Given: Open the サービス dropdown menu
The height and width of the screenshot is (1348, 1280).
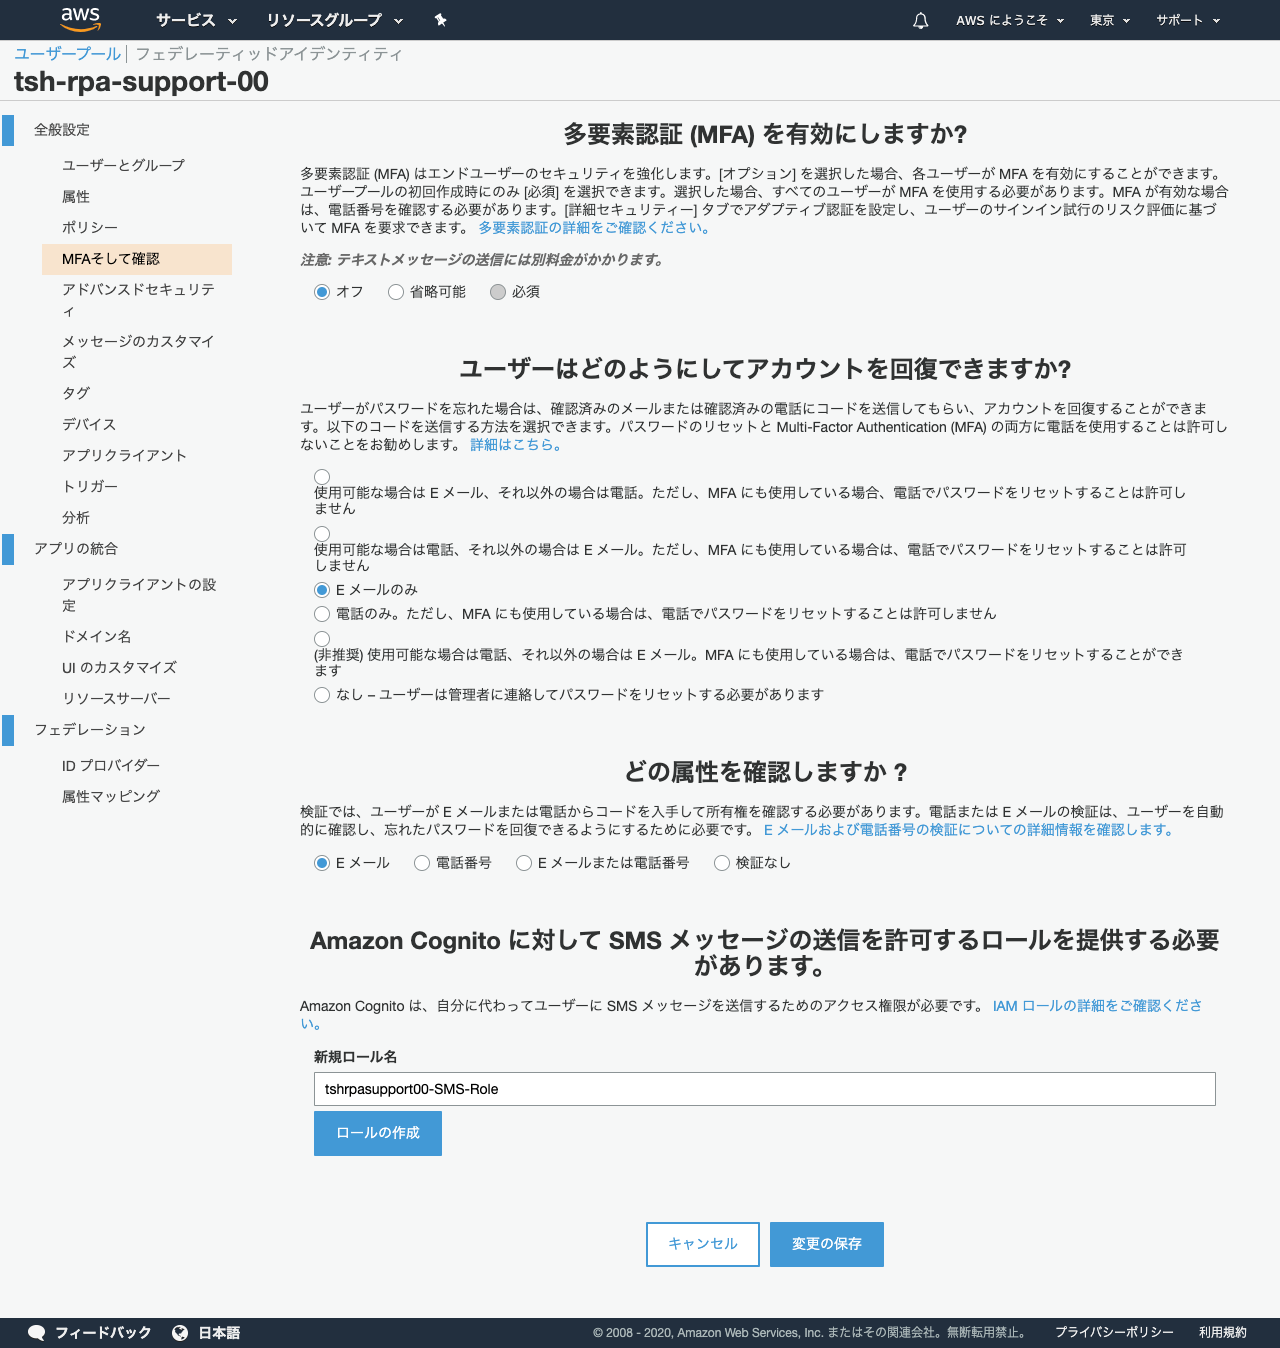Looking at the screenshot, I should [x=197, y=20].
